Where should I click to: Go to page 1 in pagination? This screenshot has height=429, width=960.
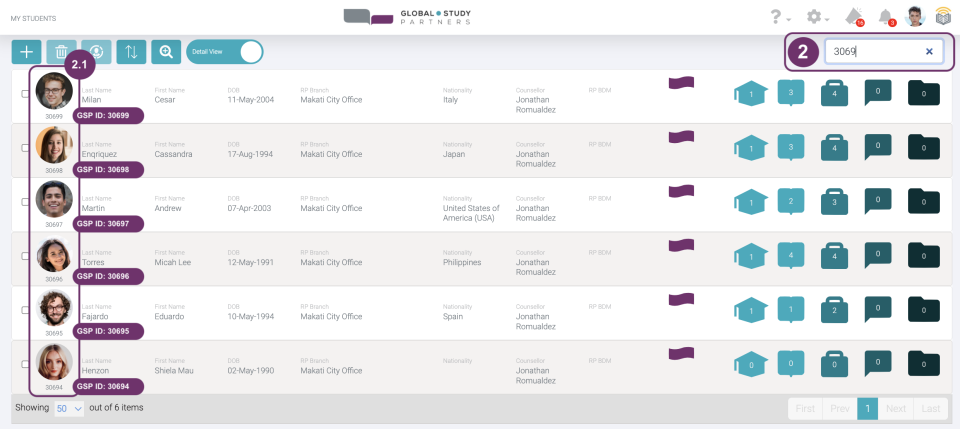coord(869,408)
